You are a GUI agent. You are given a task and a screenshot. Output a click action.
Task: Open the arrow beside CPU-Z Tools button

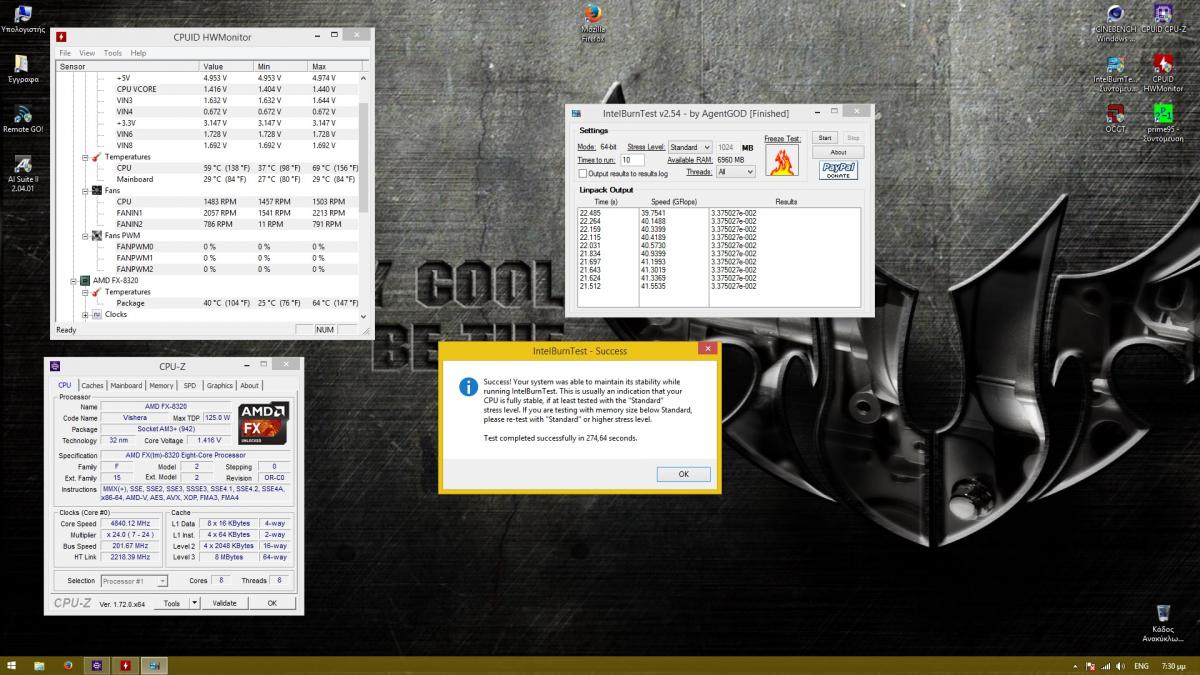(194, 603)
